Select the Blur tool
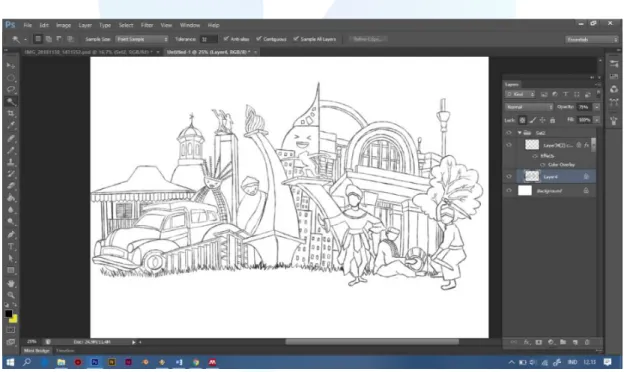 pyautogui.click(x=11, y=210)
